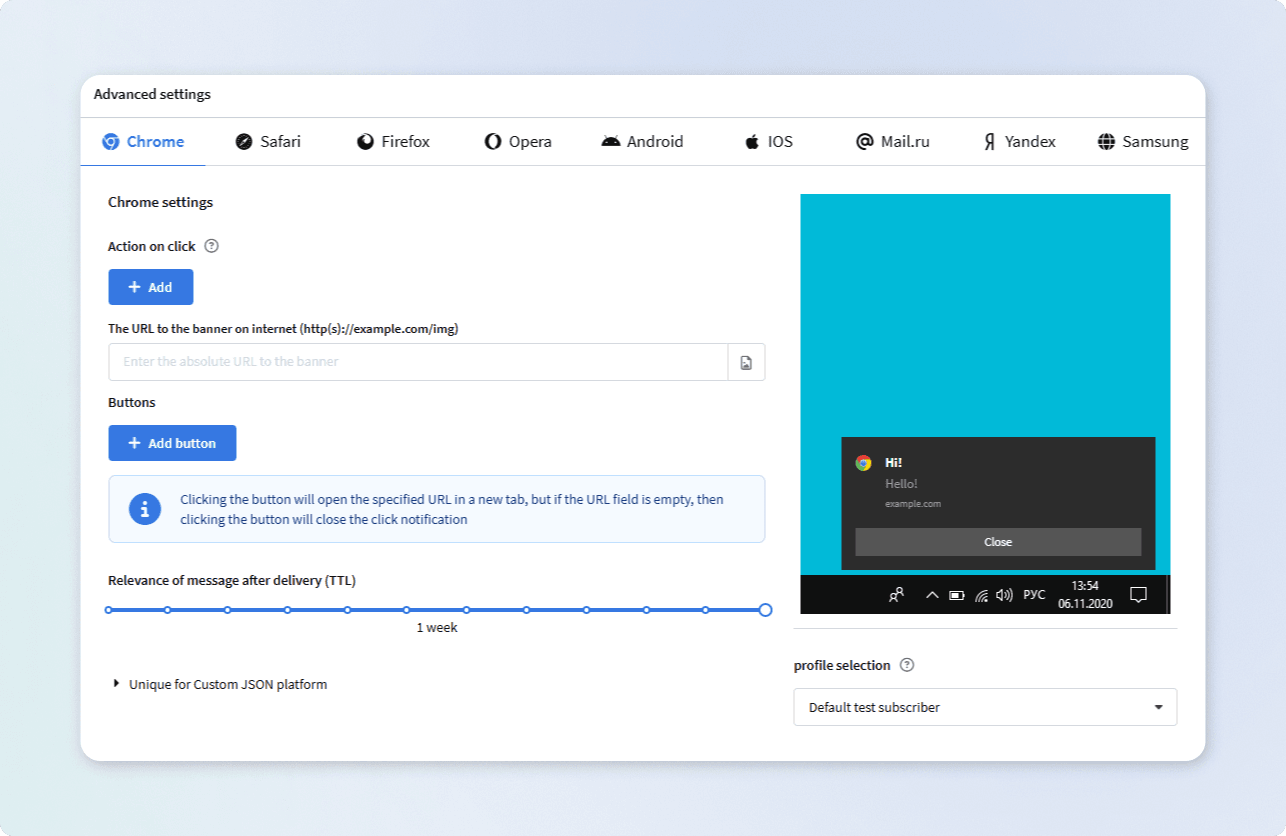Open the Mail.ru tab
Viewport: 1286px width, 836px height.
click(x=893, y=142)
